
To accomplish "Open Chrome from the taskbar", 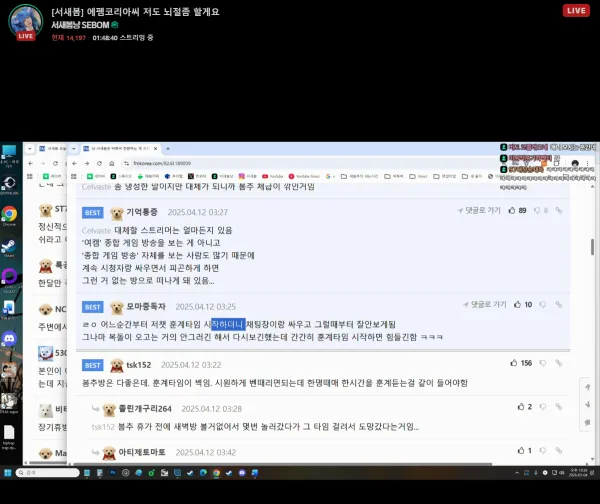I will pyautogui.click(x=216, y=473).
